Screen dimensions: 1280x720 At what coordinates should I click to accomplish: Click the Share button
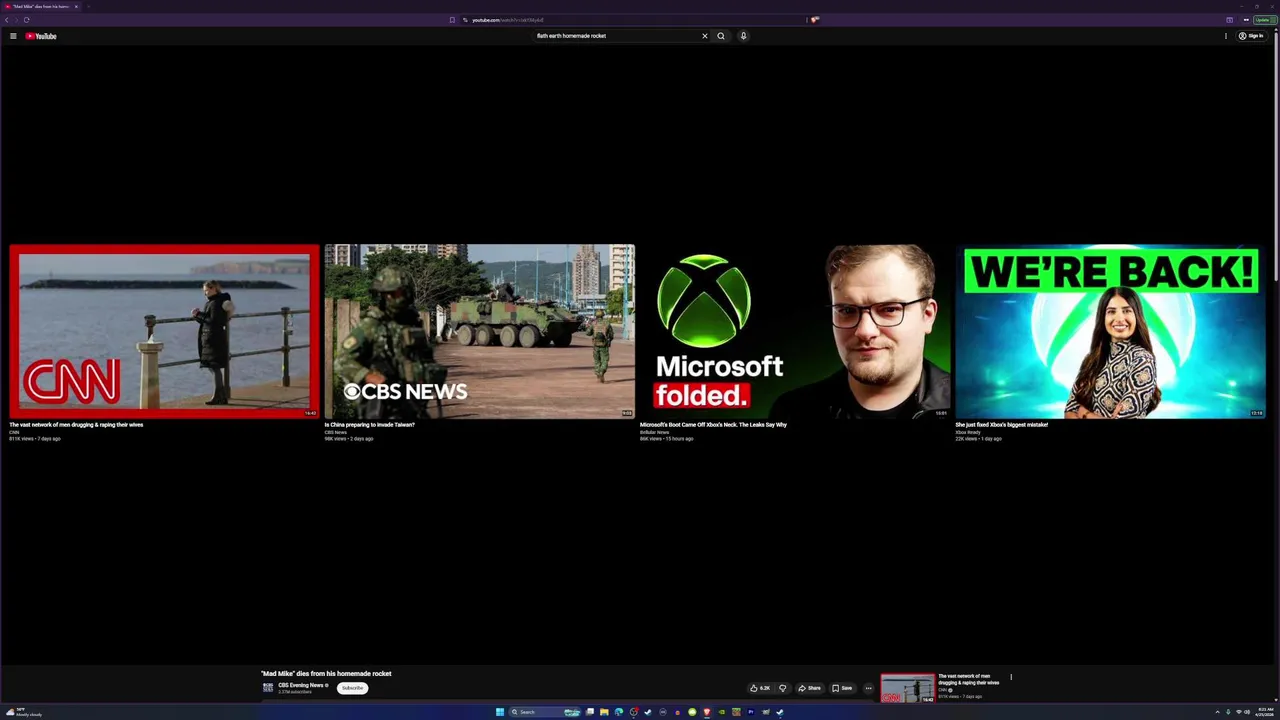coord(809,688)
